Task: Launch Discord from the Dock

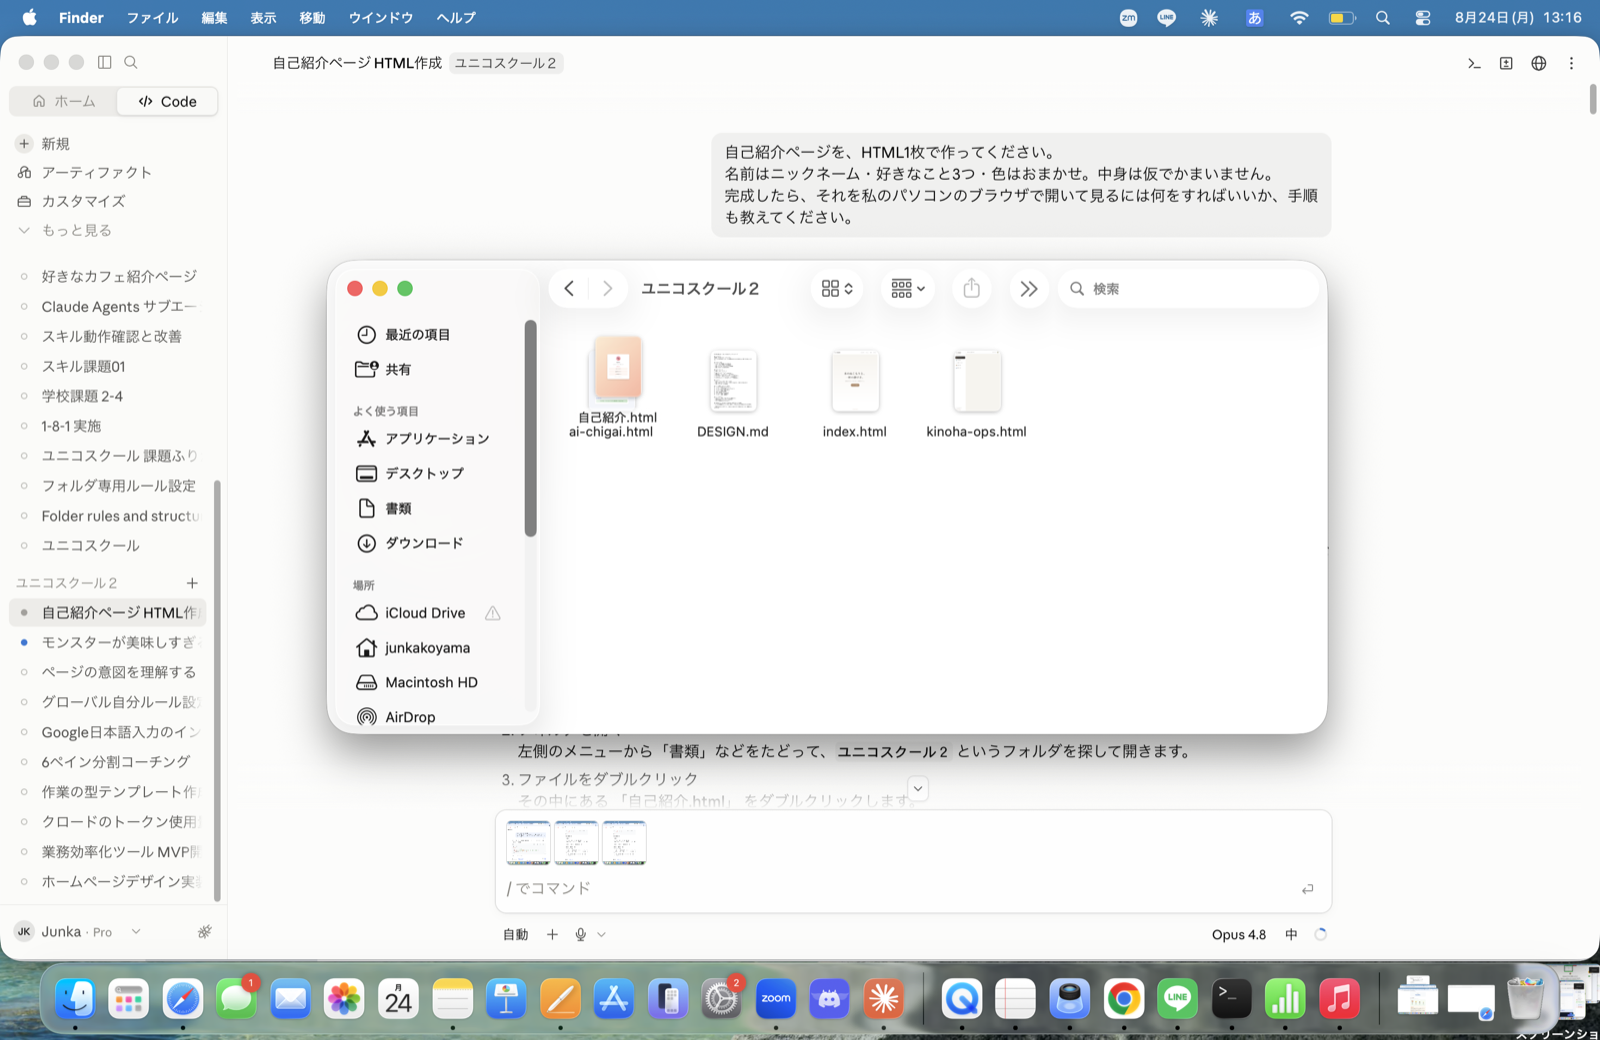Action: (x=829, y=998)
